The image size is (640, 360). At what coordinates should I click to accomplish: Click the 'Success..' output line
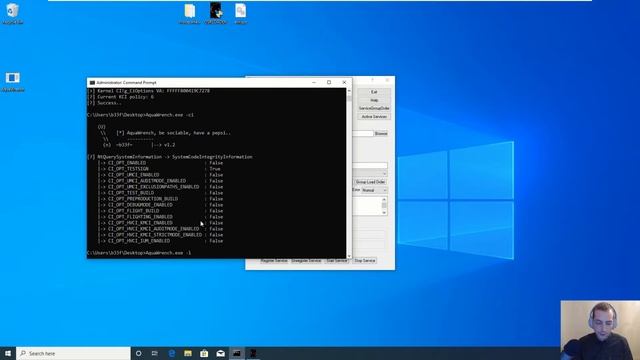coord(104,103)
